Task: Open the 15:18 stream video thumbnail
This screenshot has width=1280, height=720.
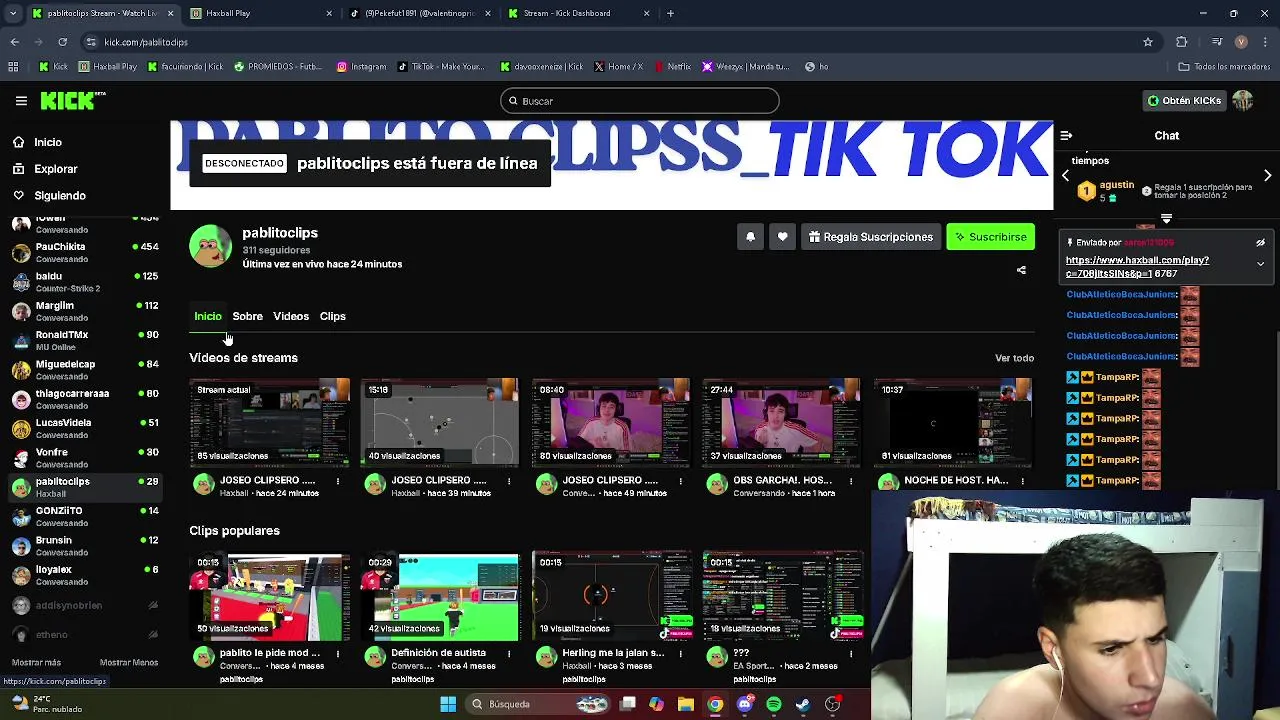Action: click(x=440, y=422)
